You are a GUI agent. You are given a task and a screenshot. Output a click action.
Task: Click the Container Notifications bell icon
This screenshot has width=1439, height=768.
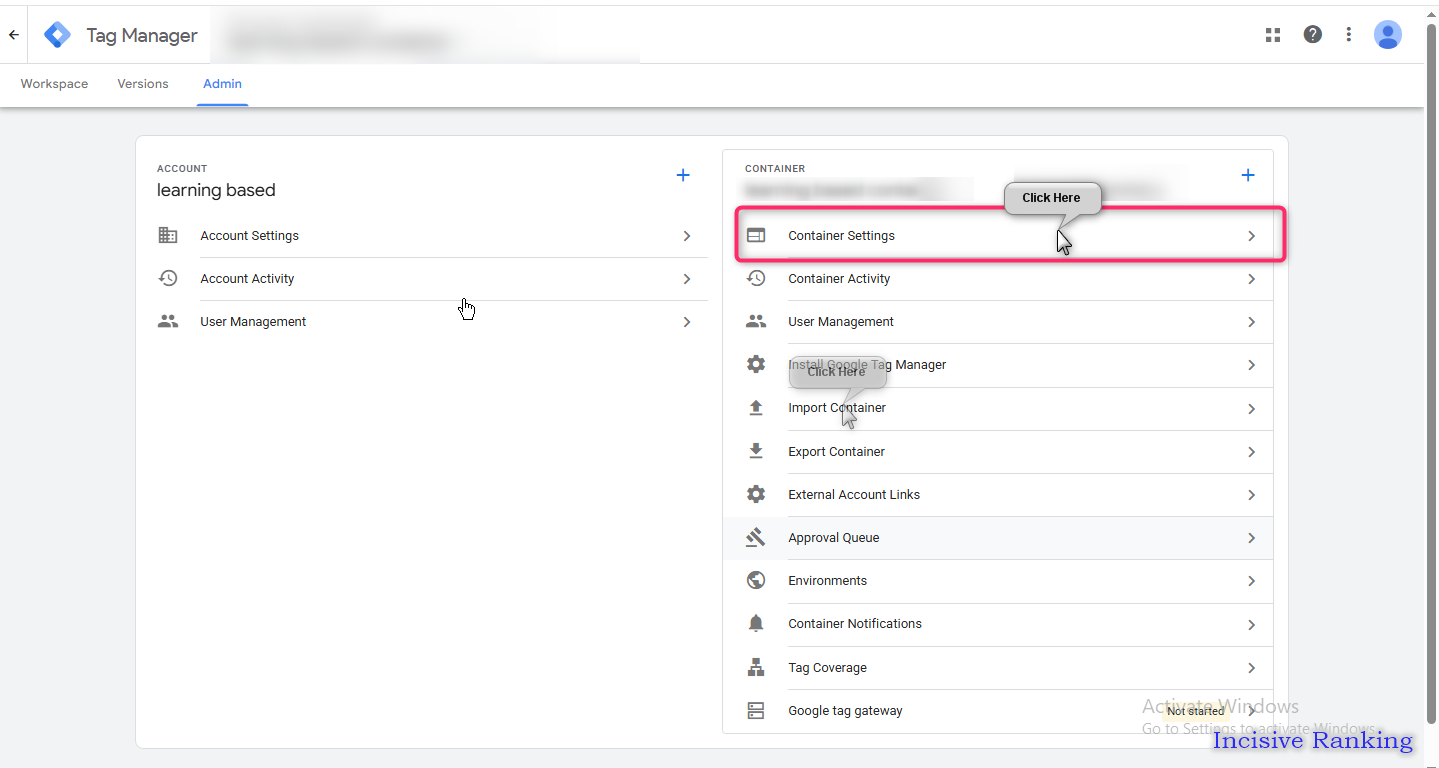point(756,624)
